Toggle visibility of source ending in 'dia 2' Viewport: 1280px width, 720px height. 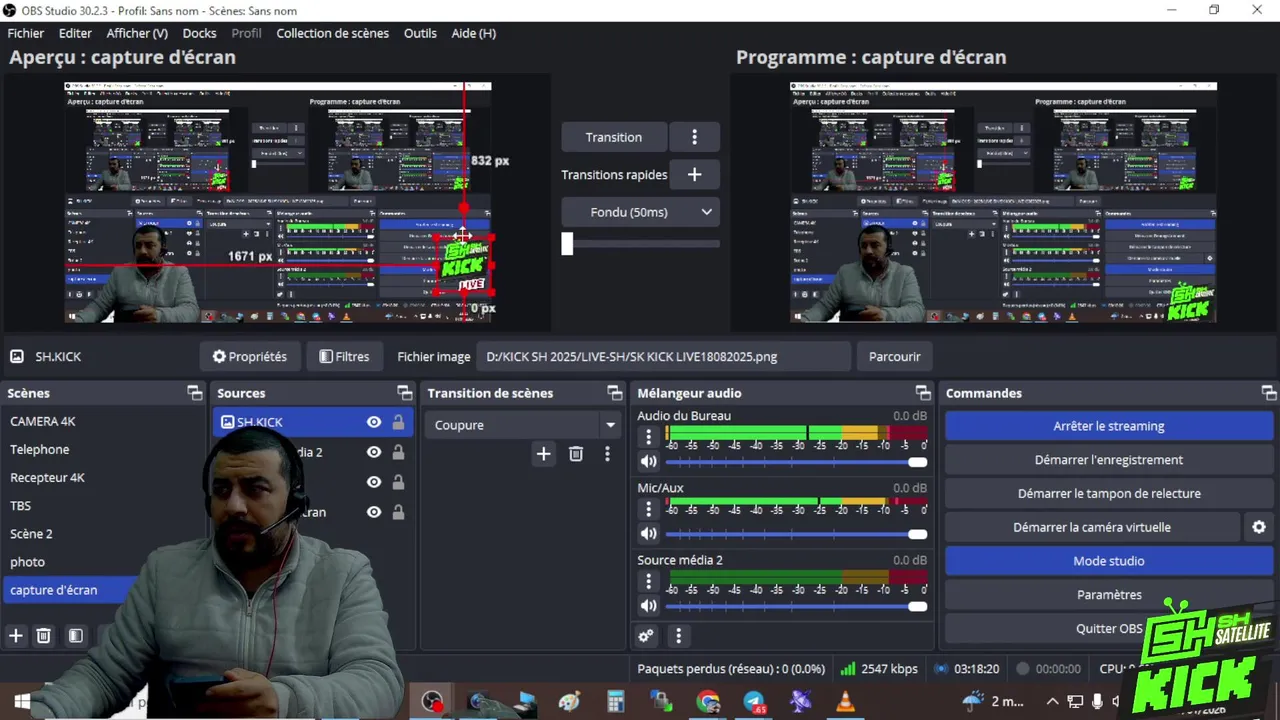374,452
